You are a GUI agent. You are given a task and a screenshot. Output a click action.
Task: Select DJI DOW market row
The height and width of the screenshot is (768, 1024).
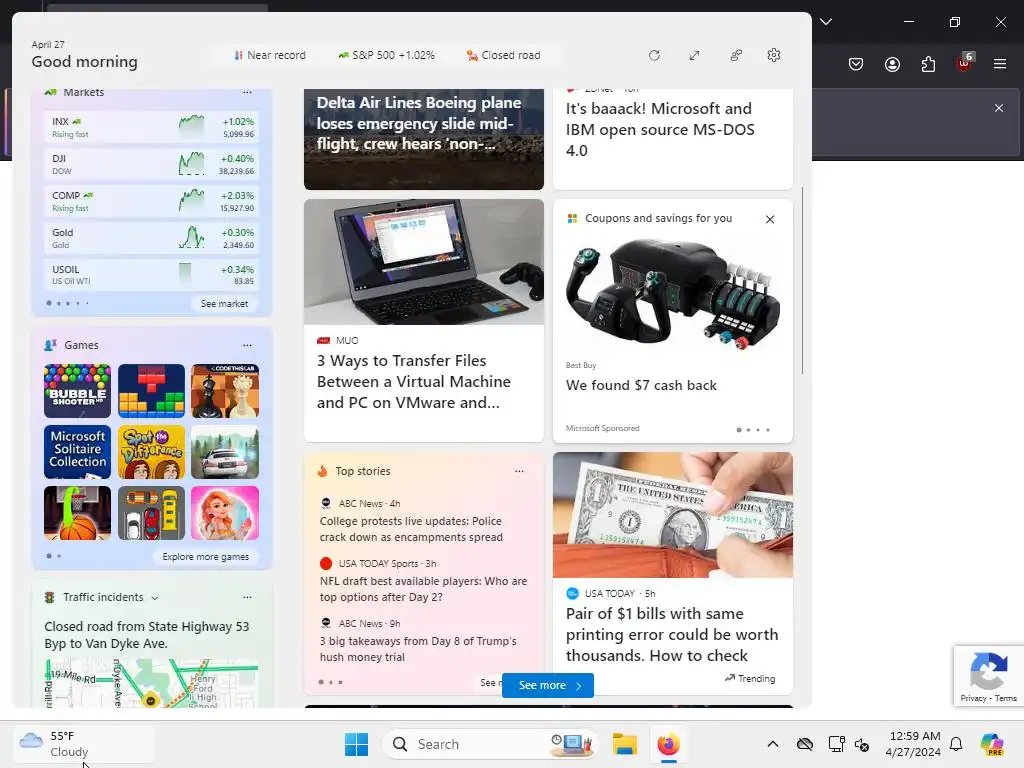152,165
